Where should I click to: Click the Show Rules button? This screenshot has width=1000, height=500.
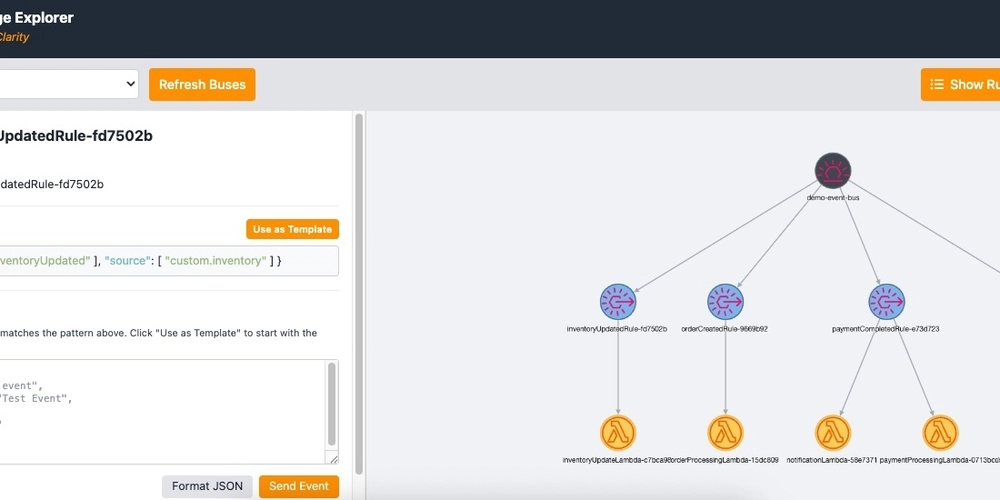tap(962, 85)
